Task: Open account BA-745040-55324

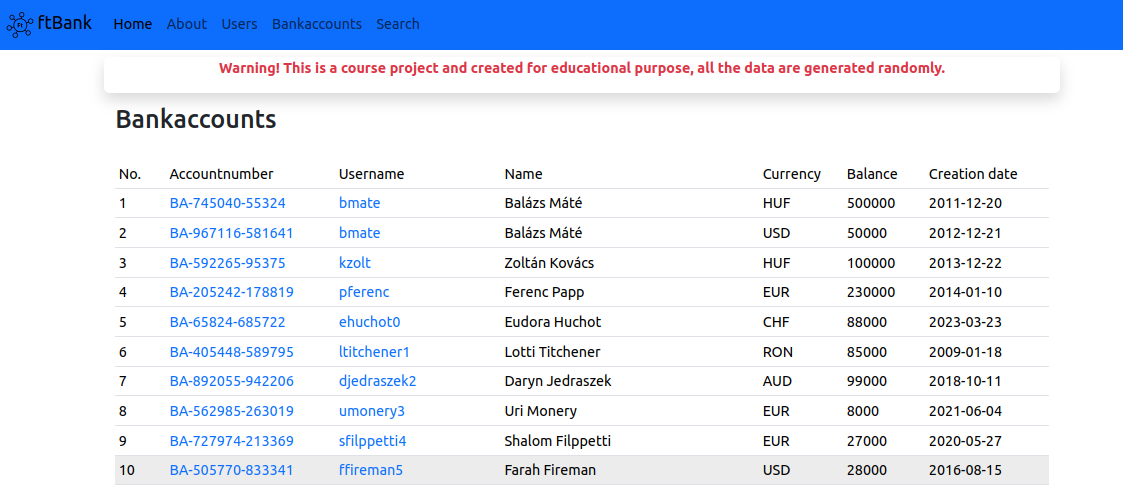Action: click(x=228, y=203)
